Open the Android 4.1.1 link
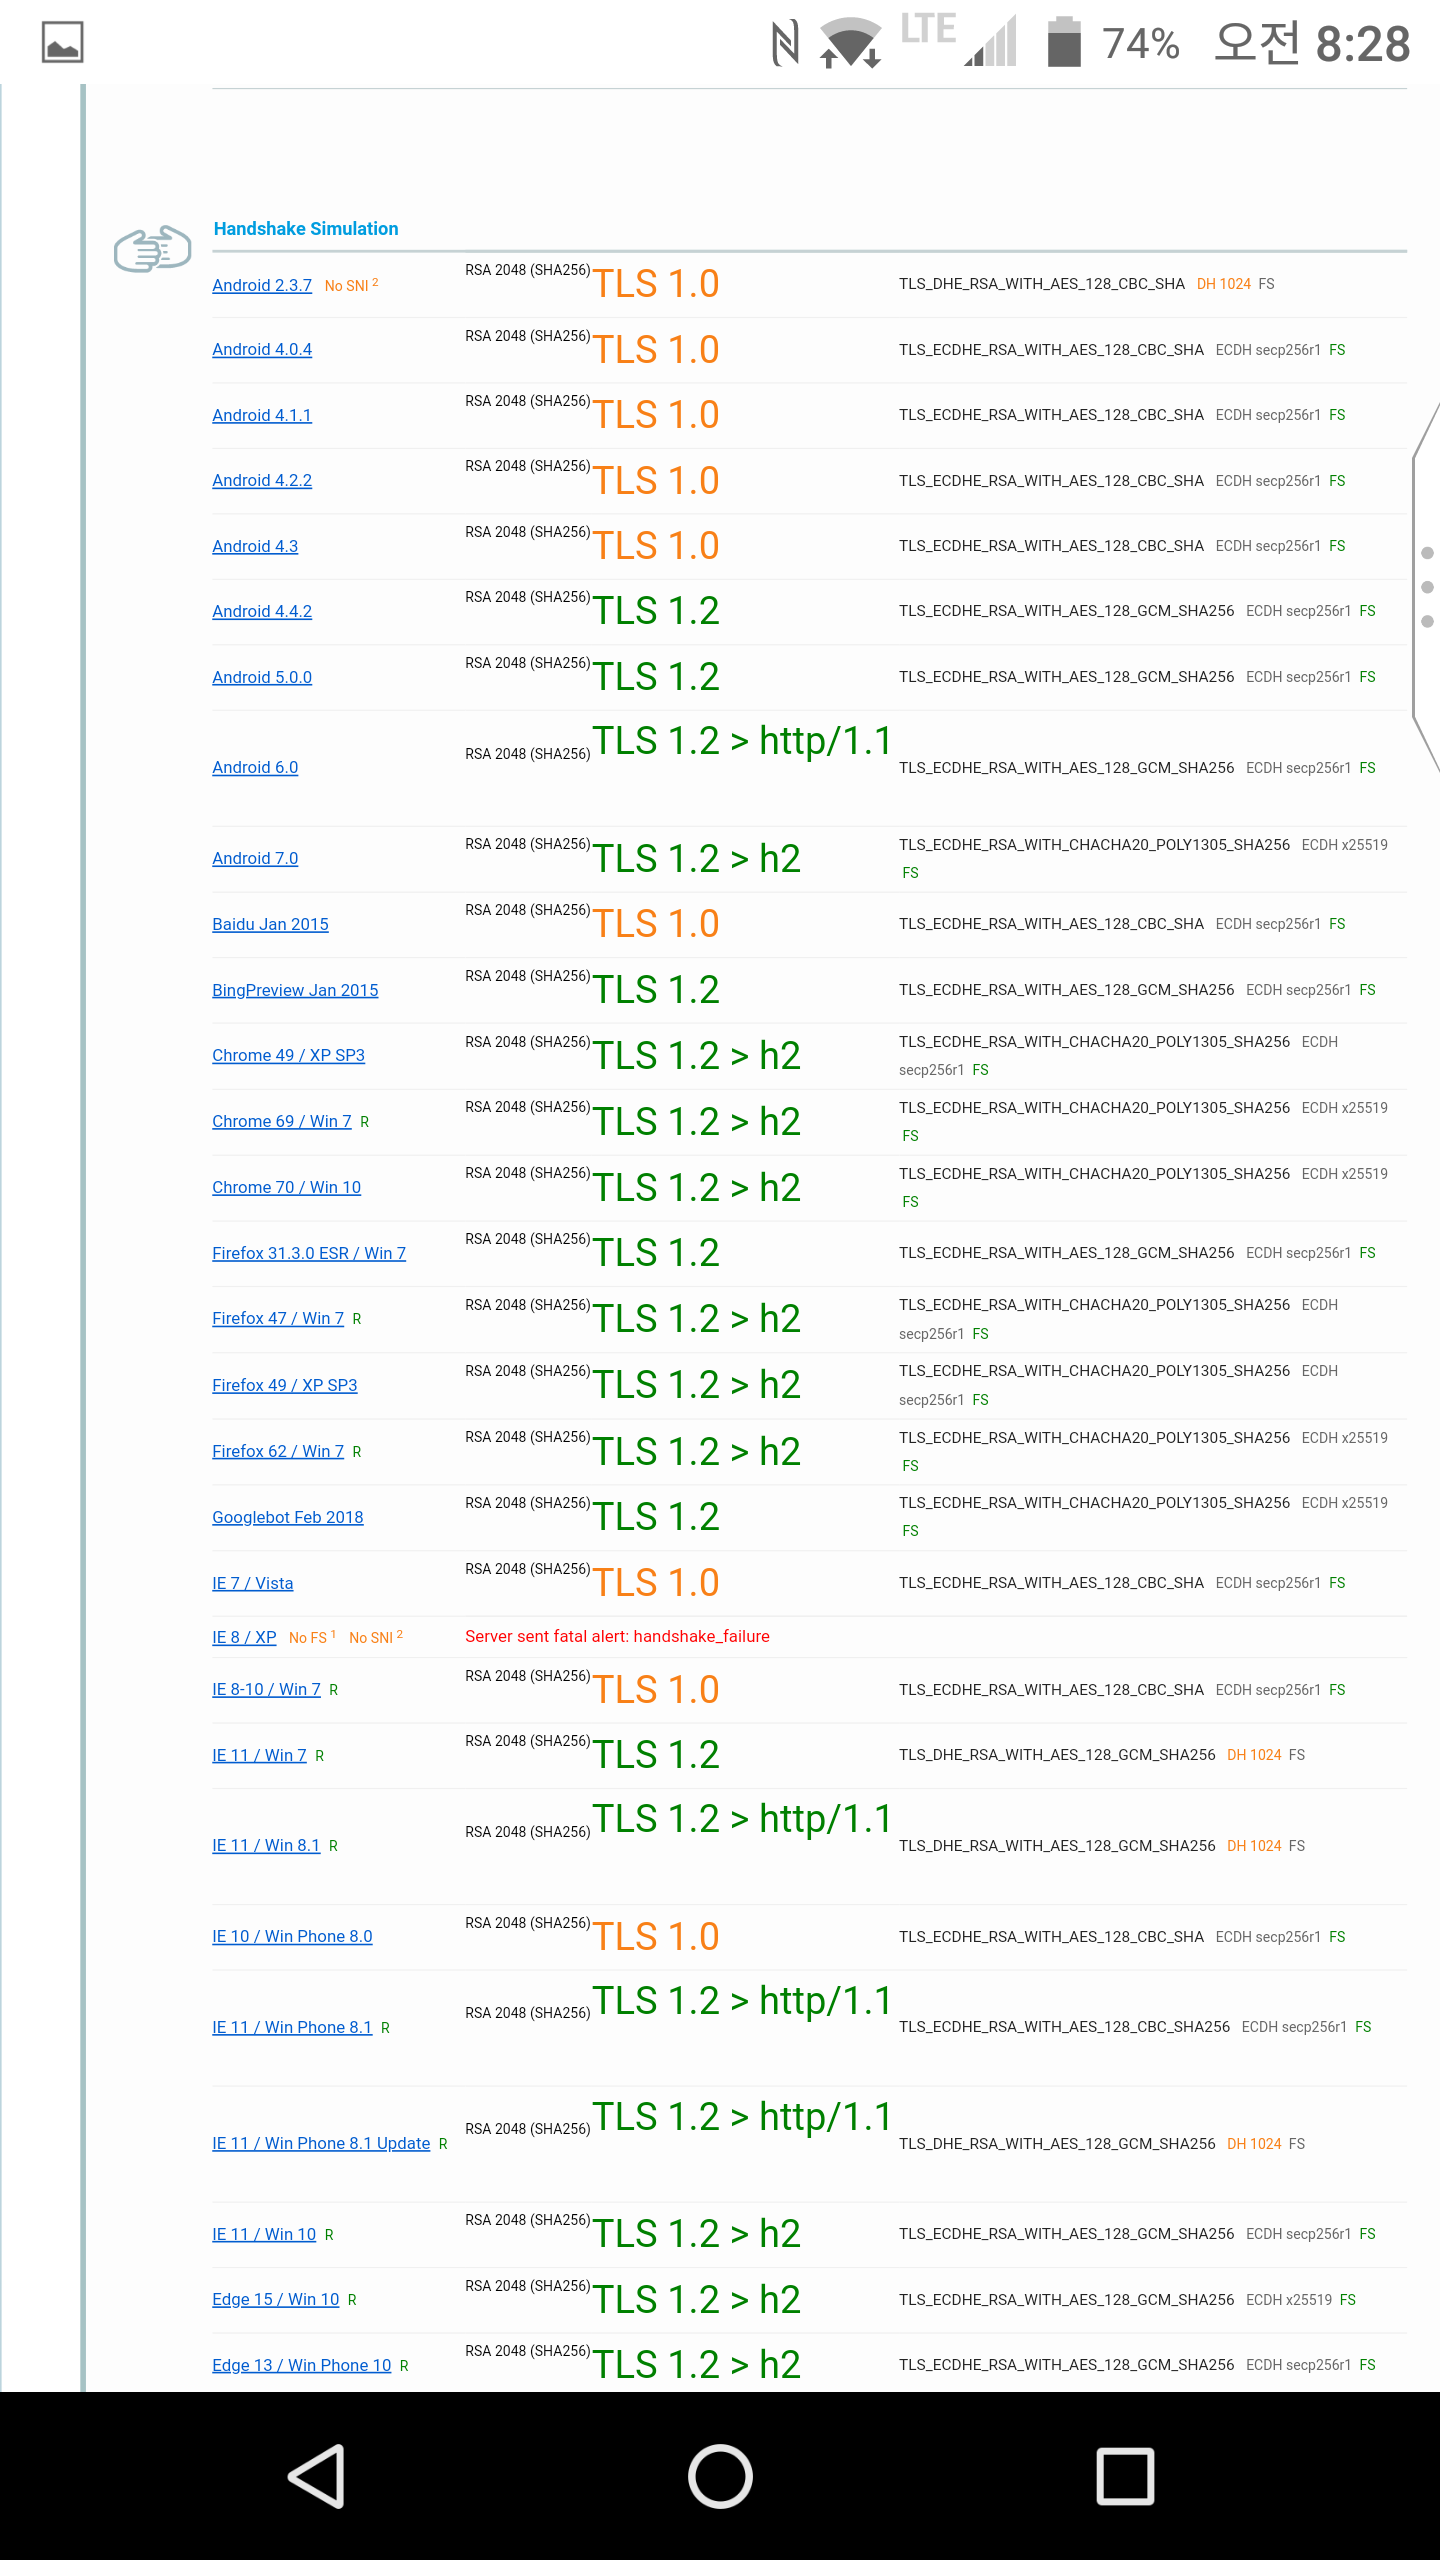 (262, 415)
